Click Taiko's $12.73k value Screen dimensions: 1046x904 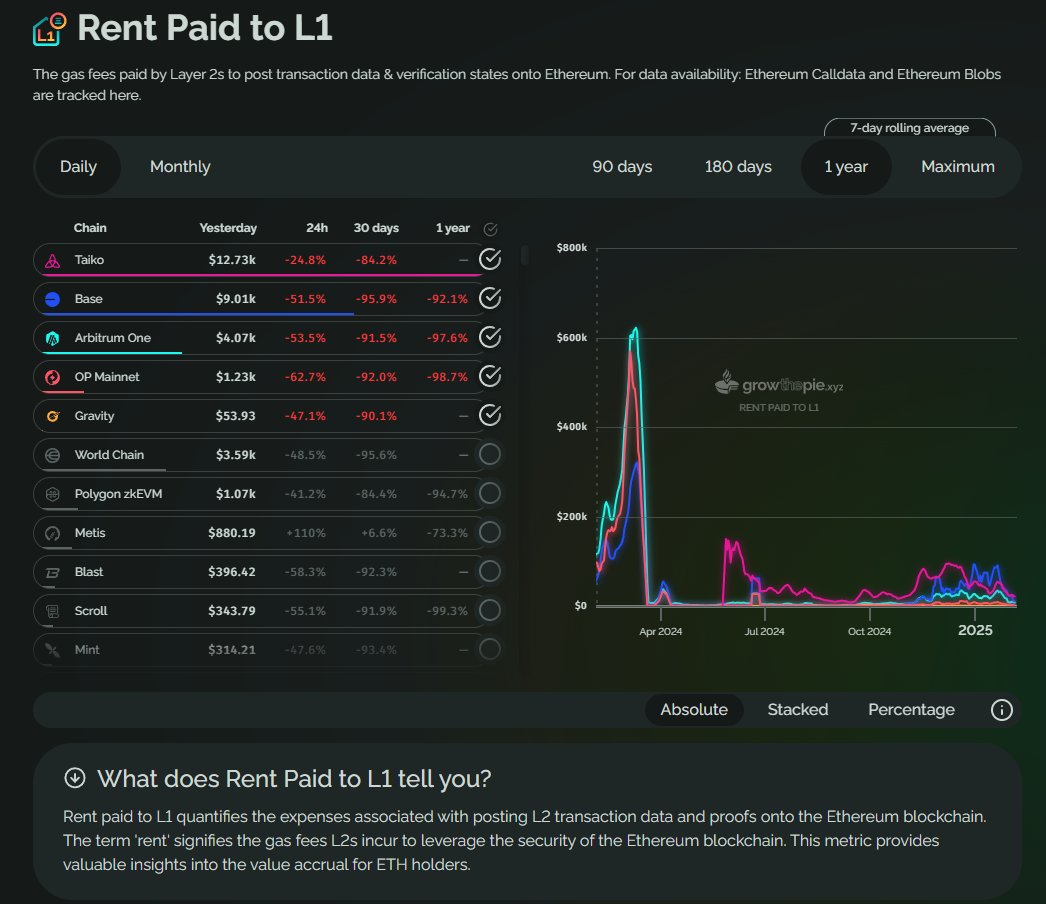(232, 260)
